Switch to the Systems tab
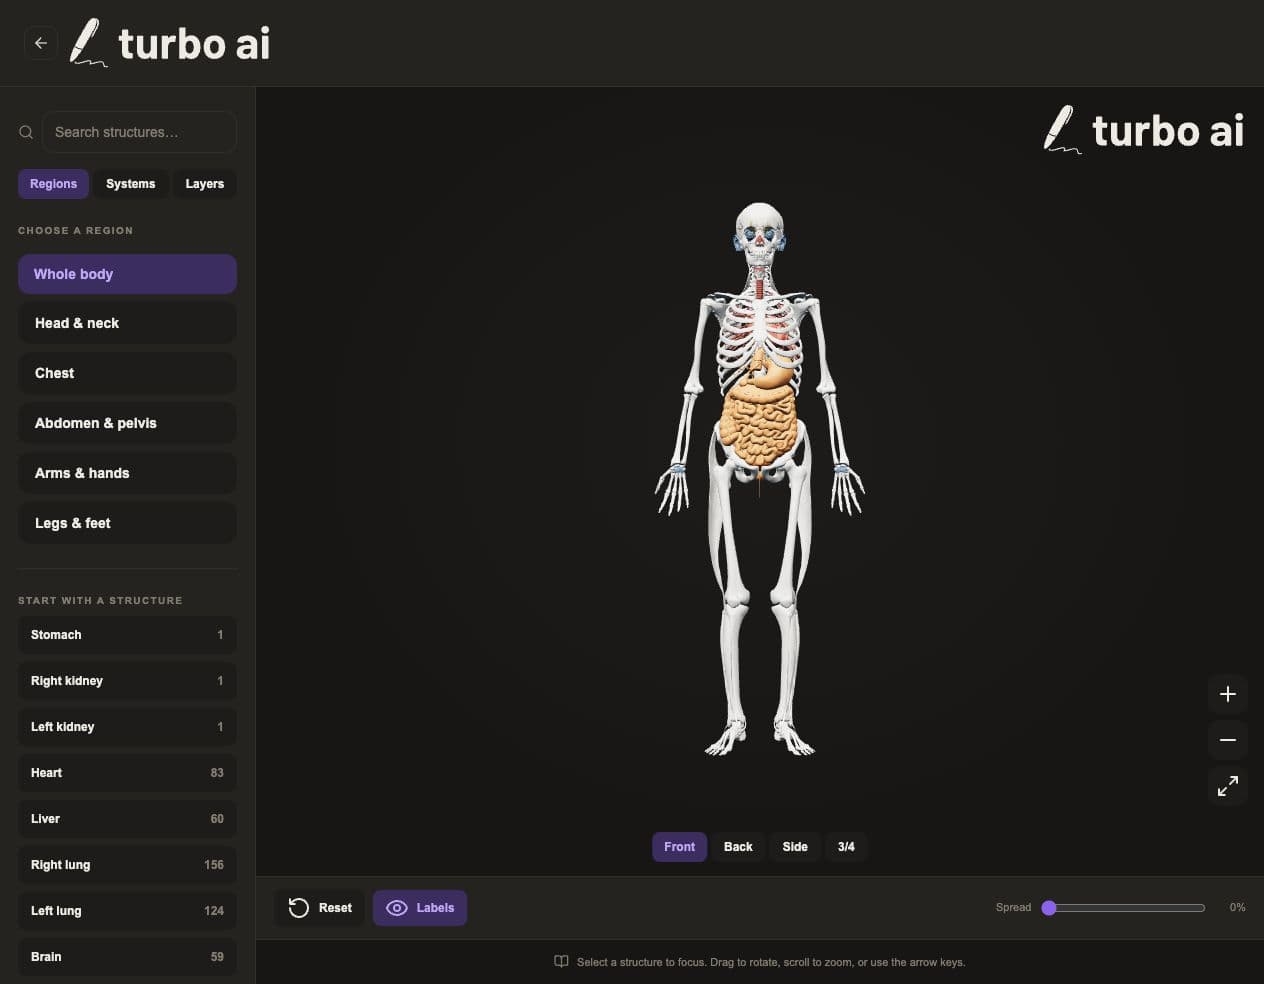The height and width of the screenshot is (984, 1264). tap(130, 184)
